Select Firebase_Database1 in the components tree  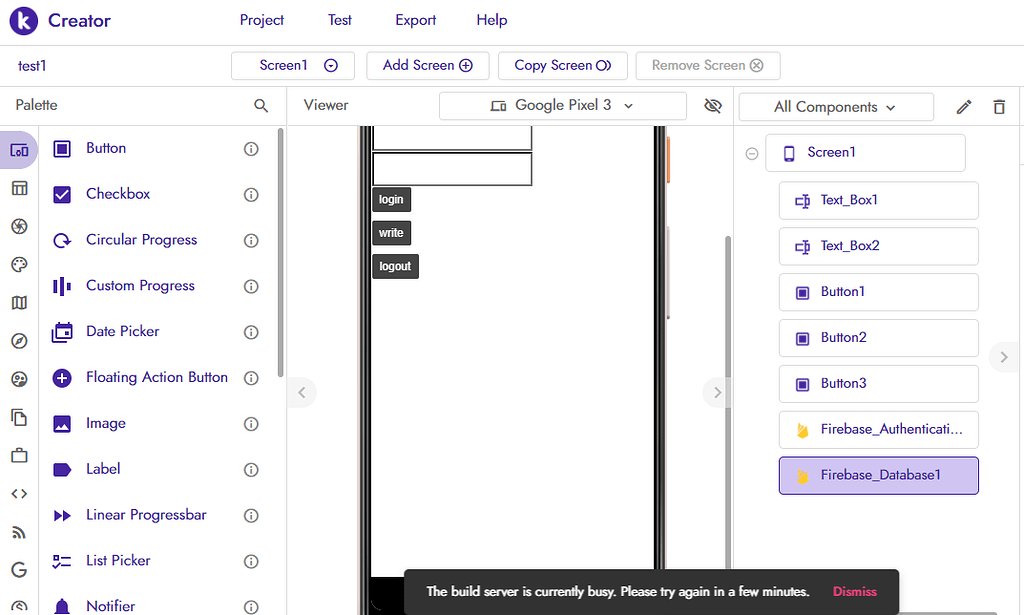[878, 475]
